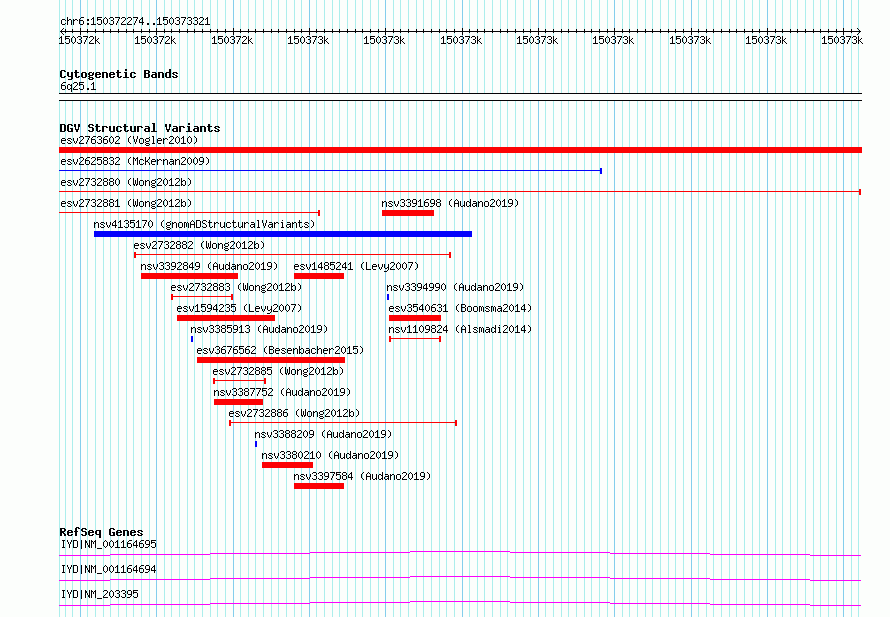Open IYD|NM_001164695 transcript label
This screenshot has width=890, height=617.
click(x=108, y=544)
